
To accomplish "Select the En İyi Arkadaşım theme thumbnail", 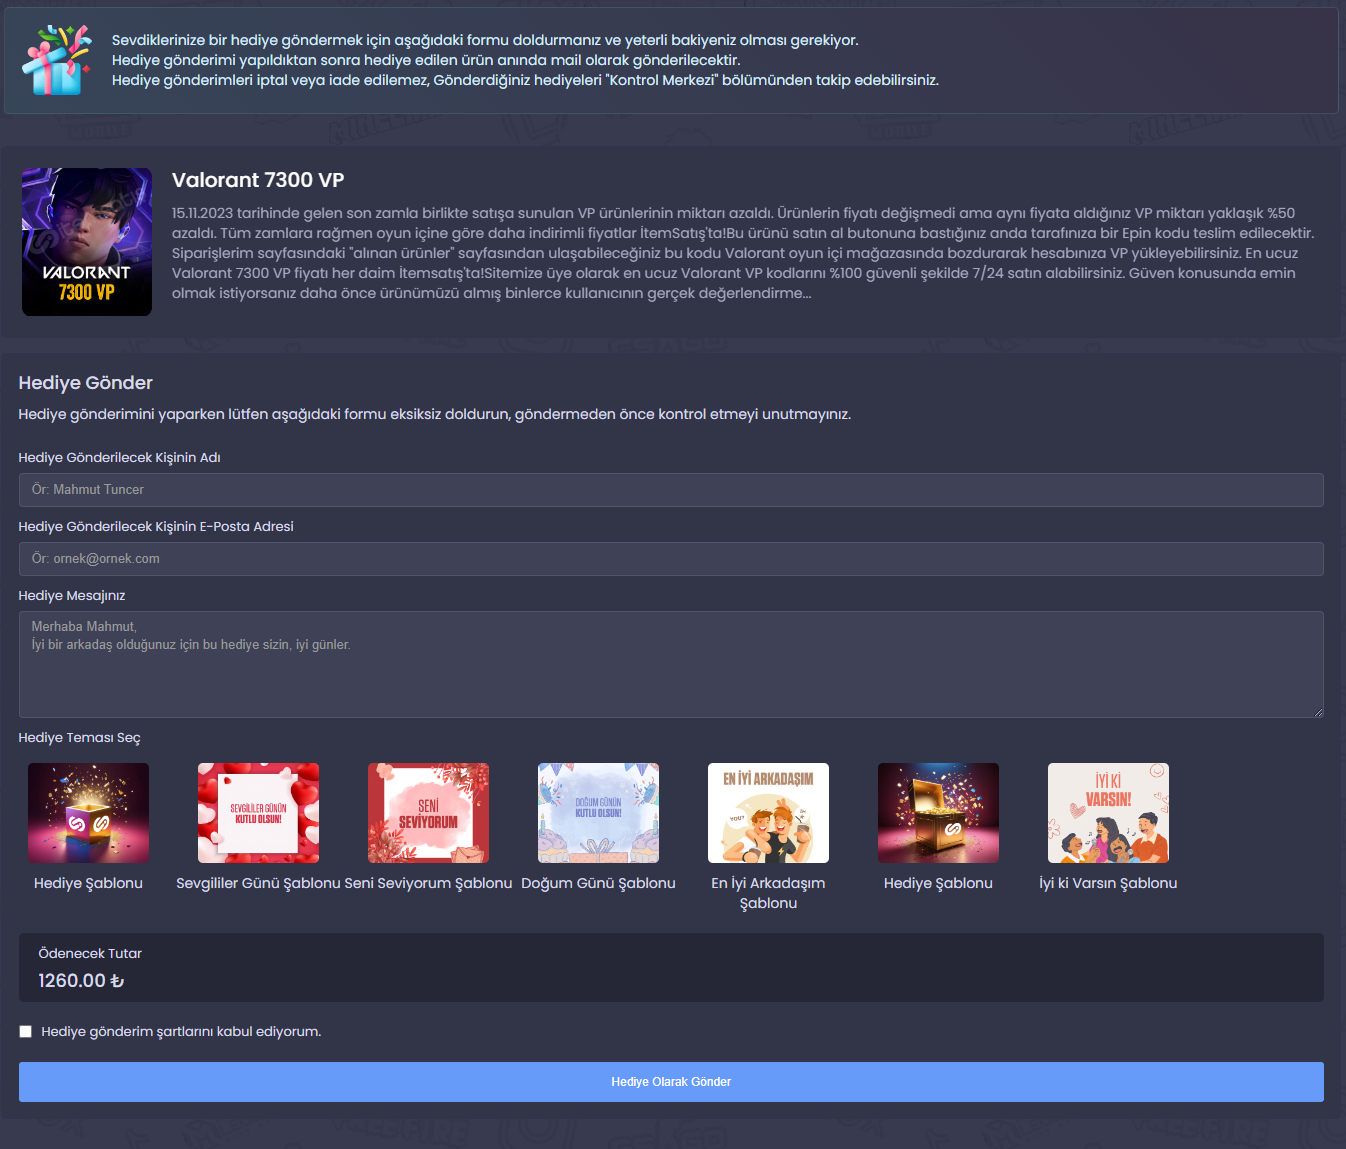I will tap(768, 813).
